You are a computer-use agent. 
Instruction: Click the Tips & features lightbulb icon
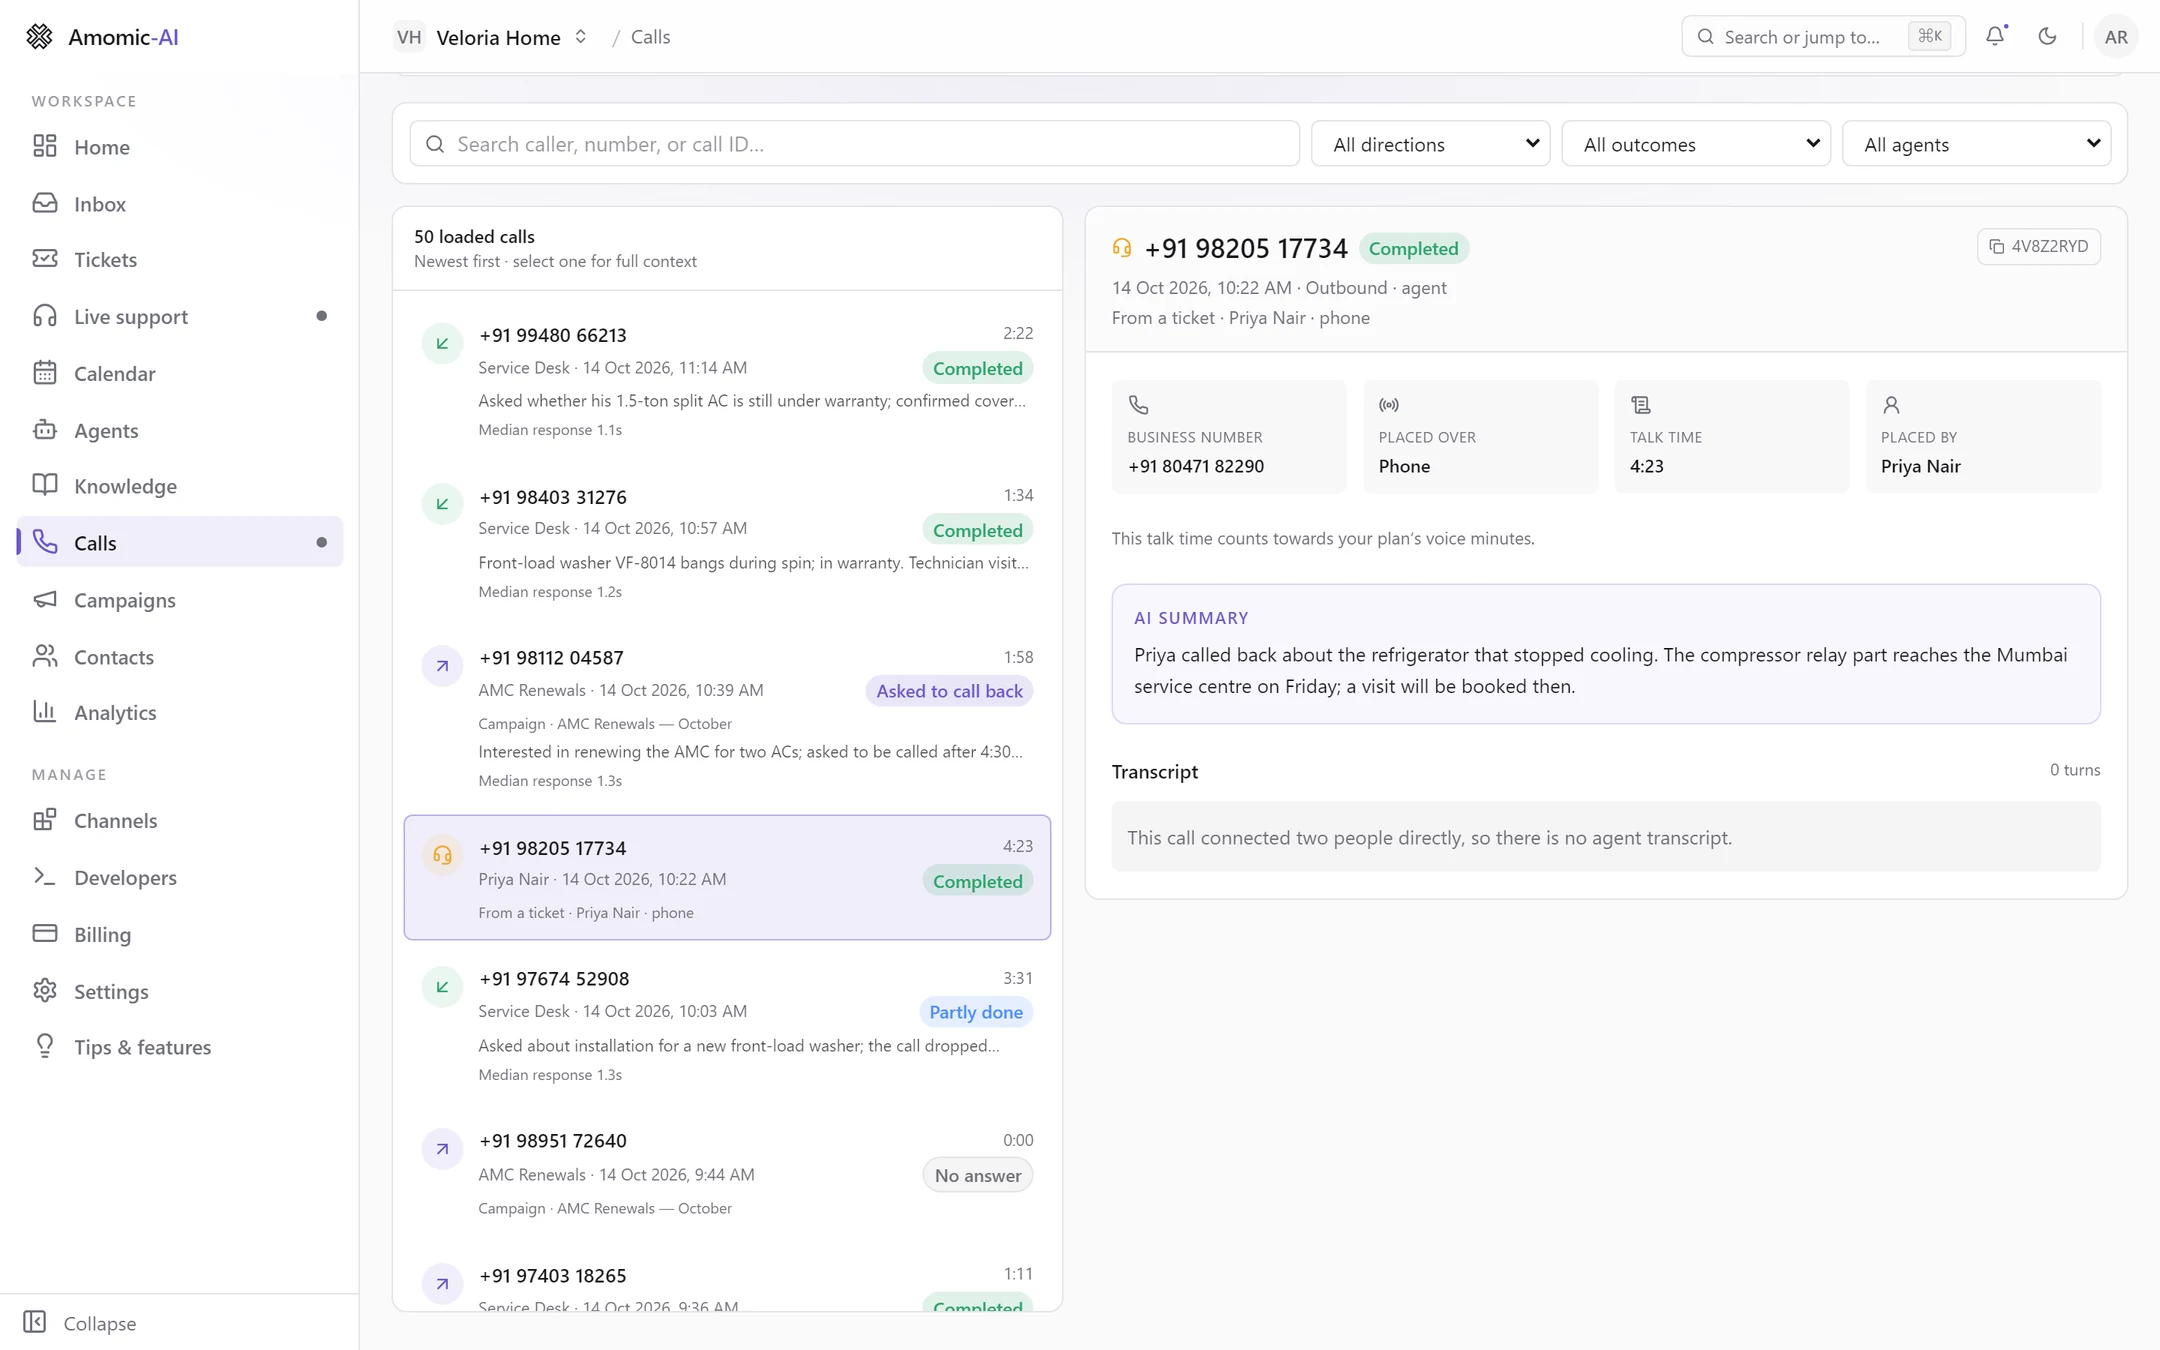(x=44, y=1046)
